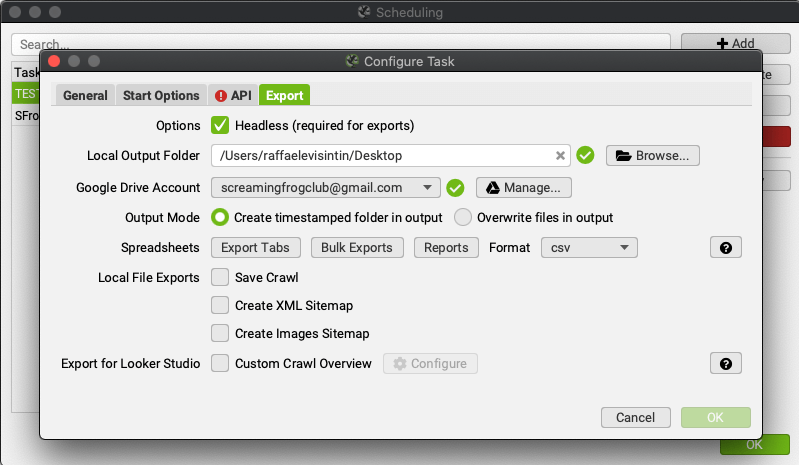Screen dimensions: 799x465
Task: Expand the Format csv dropdown
Action: pyautogui.click(x=589, y=248)
